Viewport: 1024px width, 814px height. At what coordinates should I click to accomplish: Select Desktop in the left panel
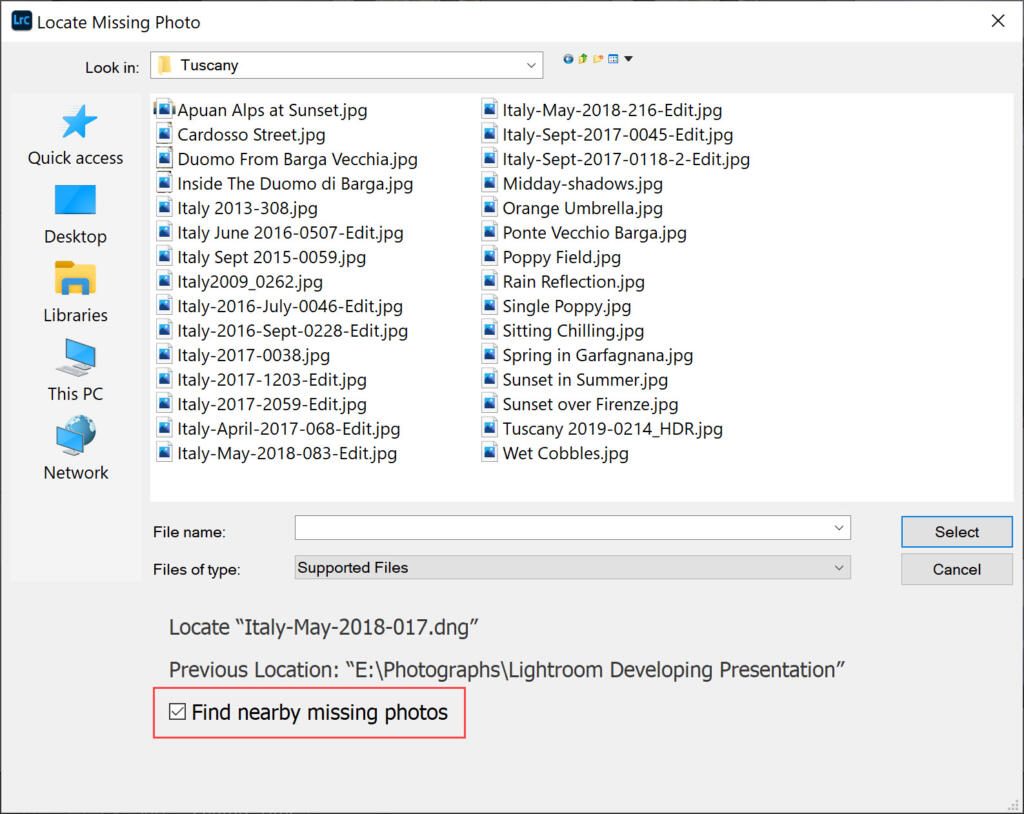coord(75,215)
